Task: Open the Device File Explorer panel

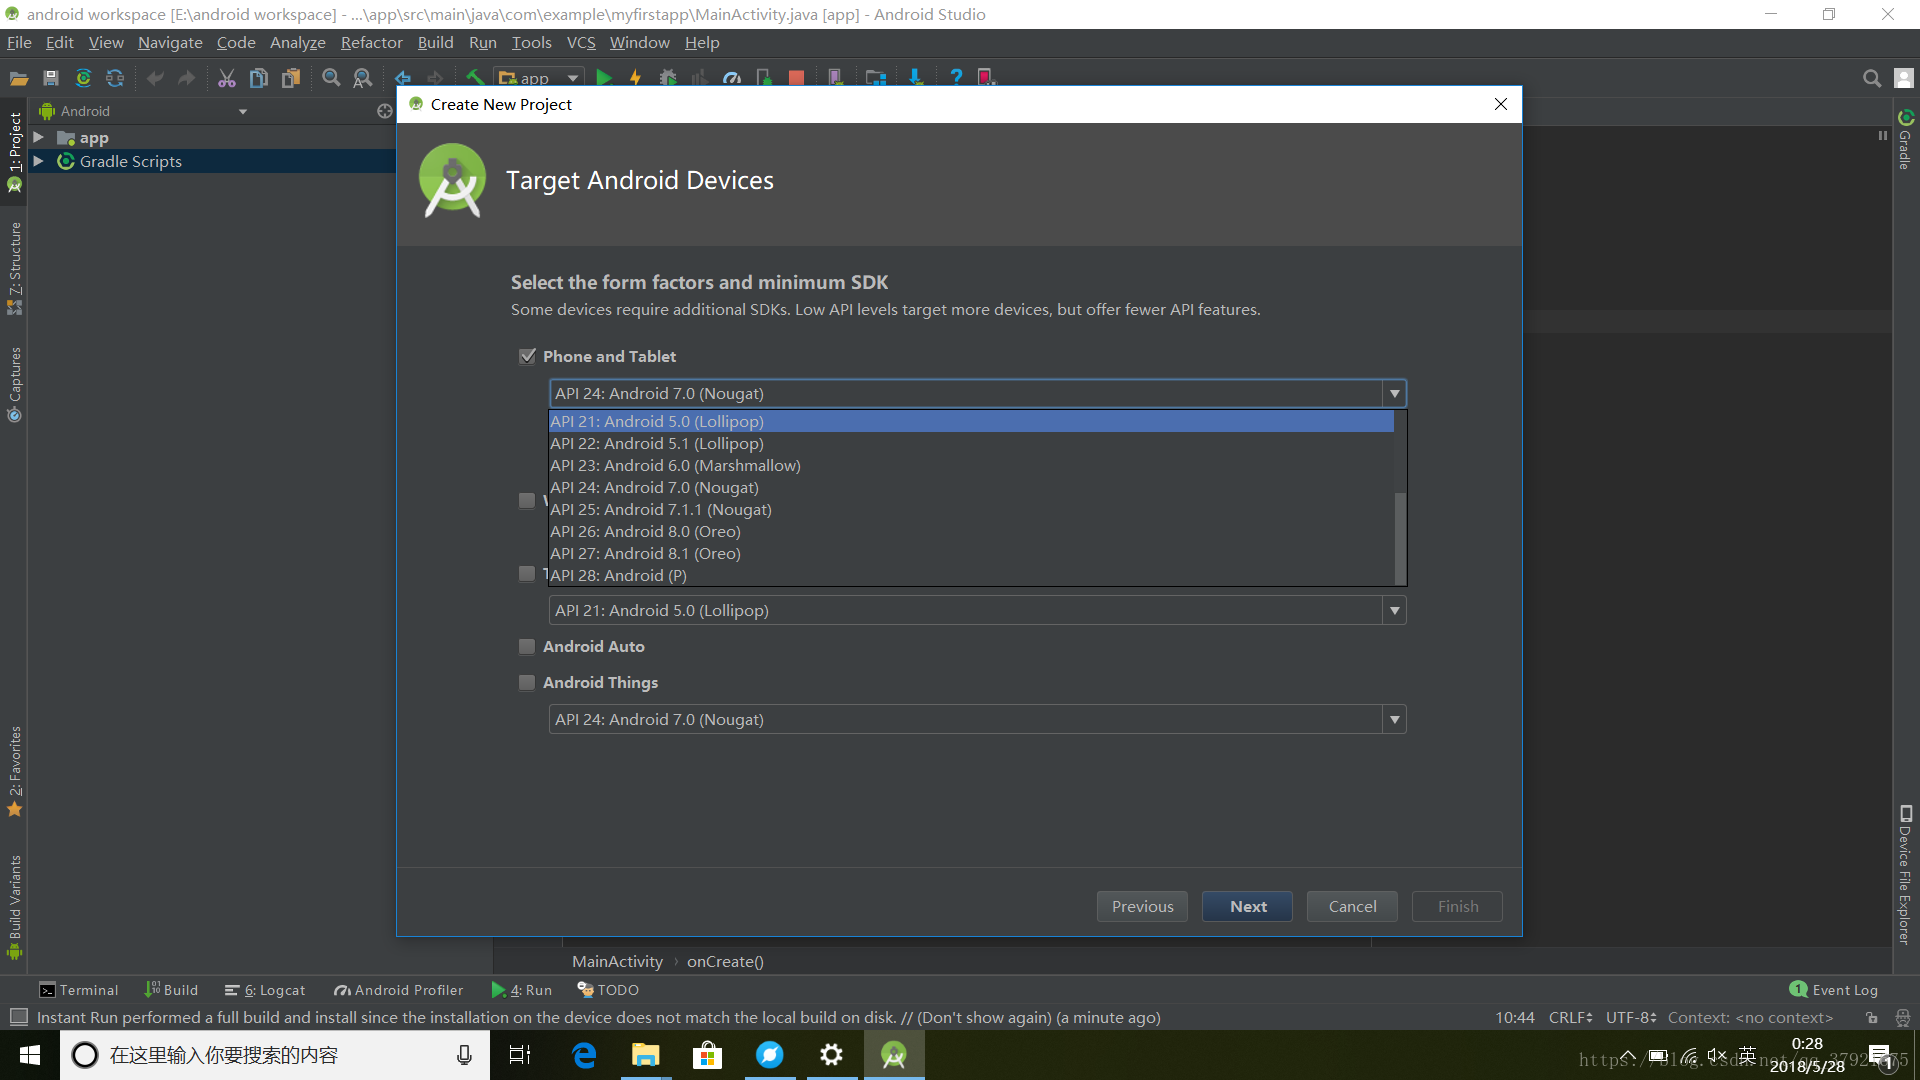Action: (x=1905, y=875)
